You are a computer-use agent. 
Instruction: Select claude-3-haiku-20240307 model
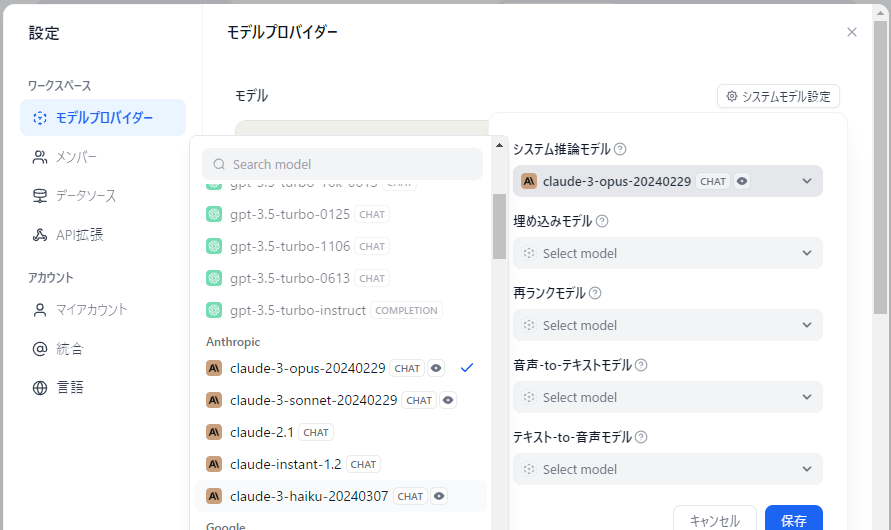340,496
